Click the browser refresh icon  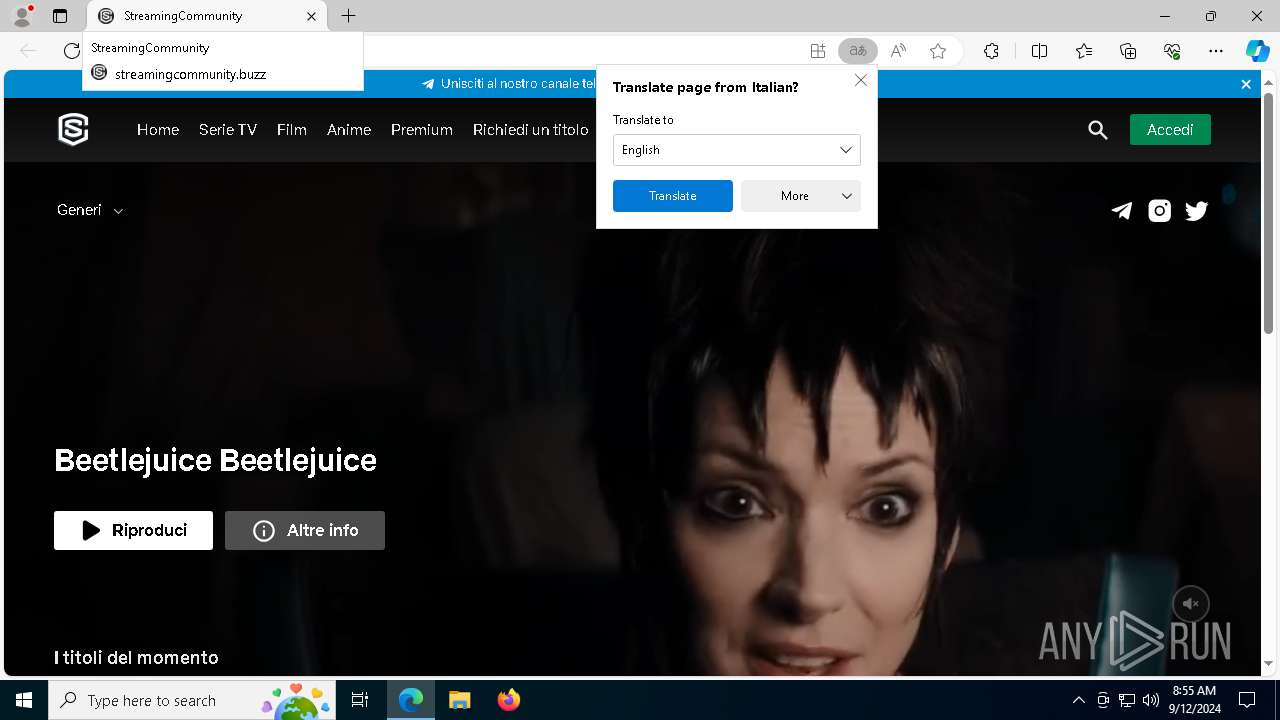[71, 51]
